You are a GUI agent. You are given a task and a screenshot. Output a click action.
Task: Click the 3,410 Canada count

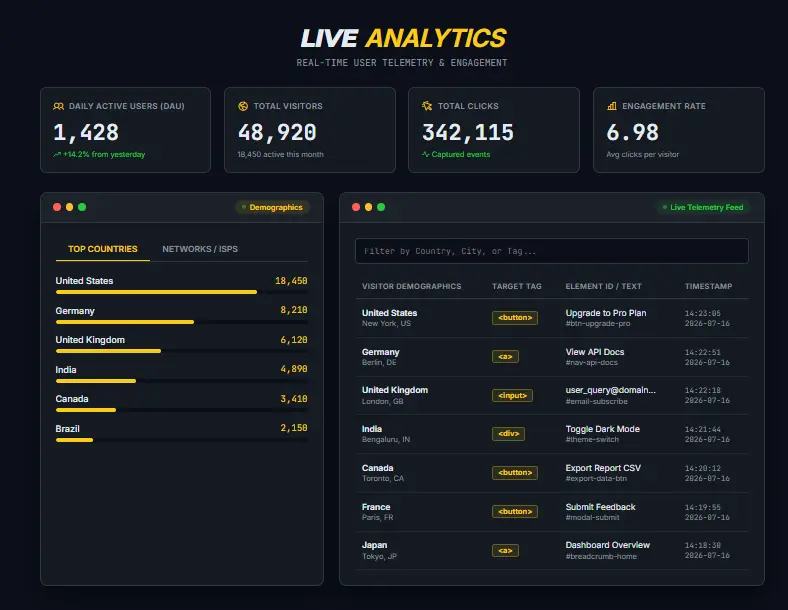(293, 399)
